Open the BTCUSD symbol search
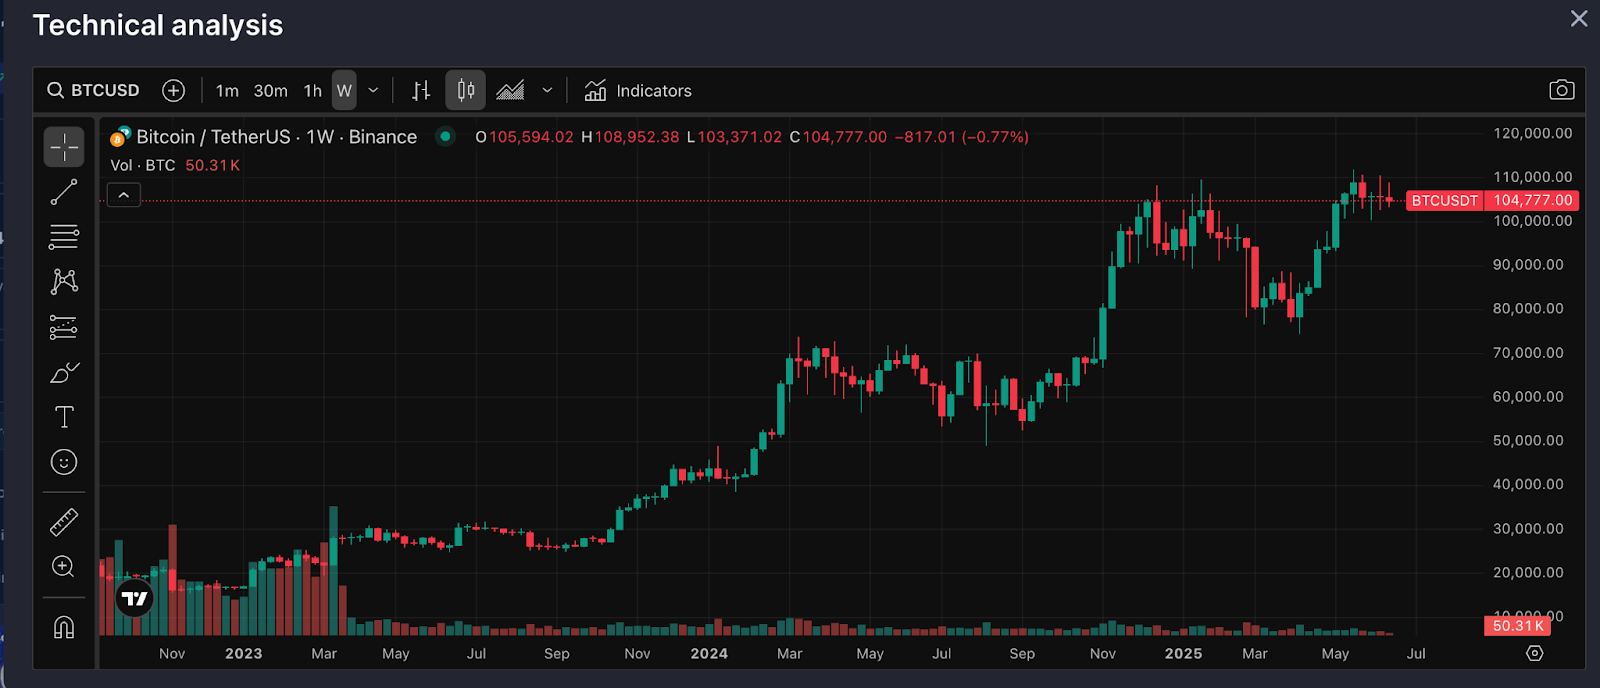 (93, 90)
